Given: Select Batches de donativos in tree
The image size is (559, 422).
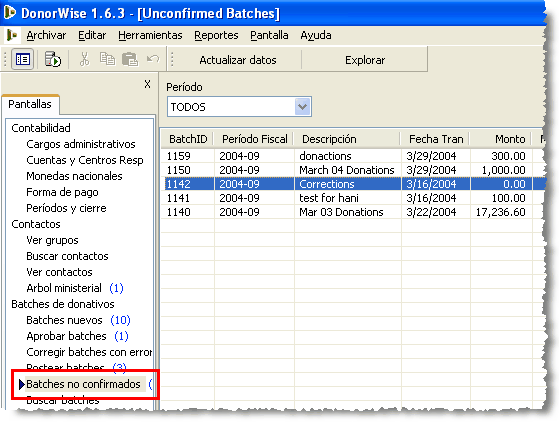Looking at the screenshot, I should (x=63, y=304).
